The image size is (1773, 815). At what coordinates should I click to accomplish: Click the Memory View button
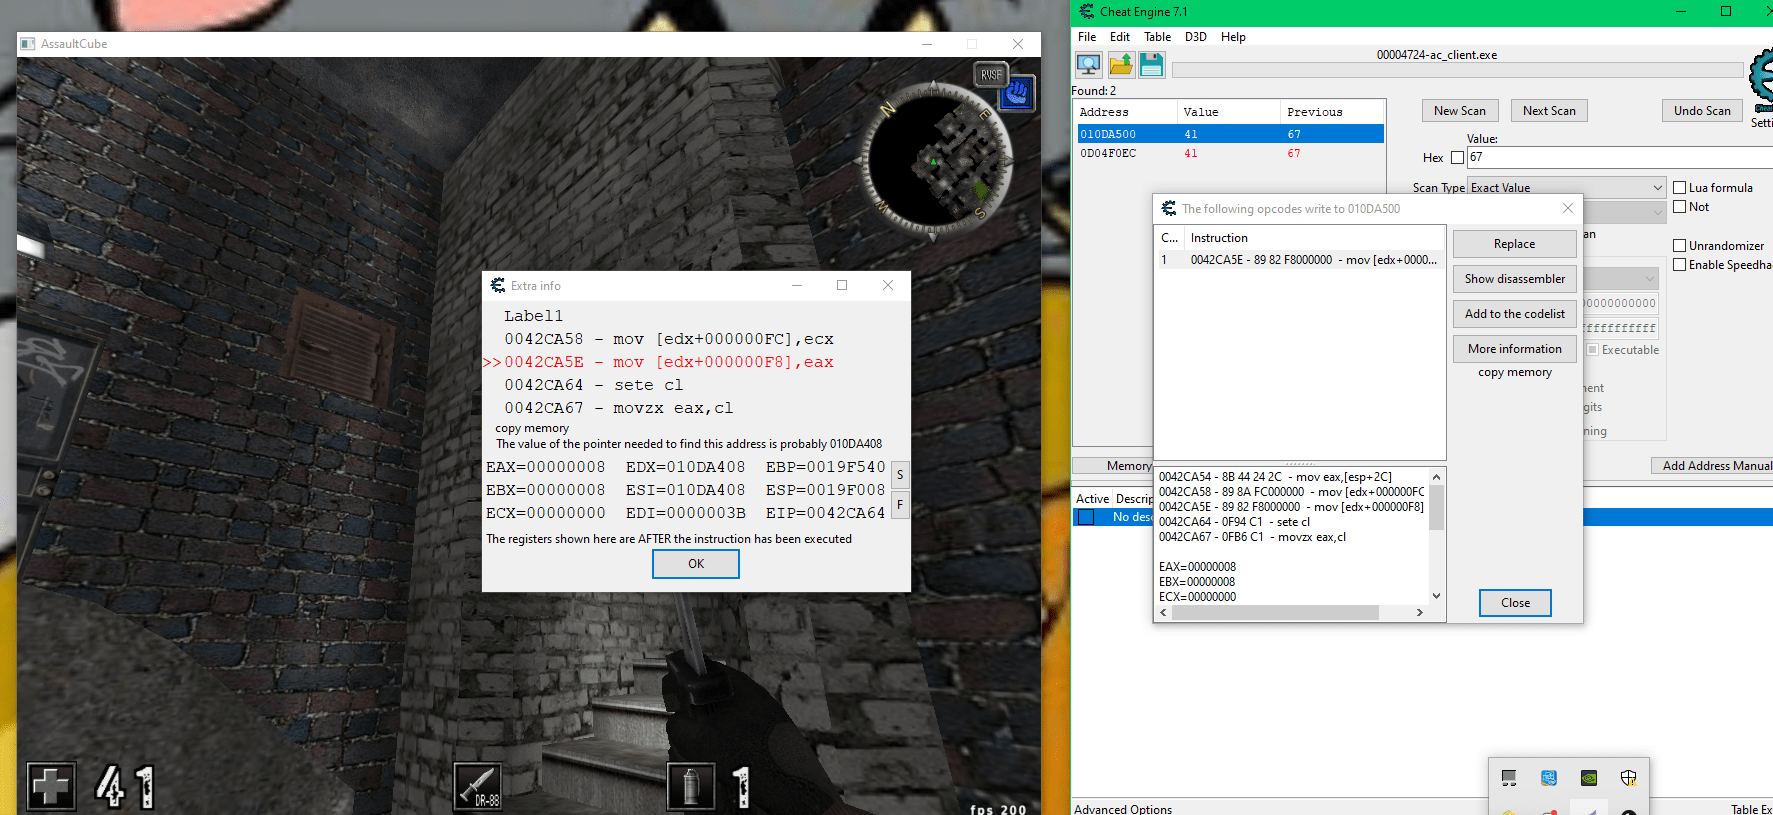tap(1113, 466)
